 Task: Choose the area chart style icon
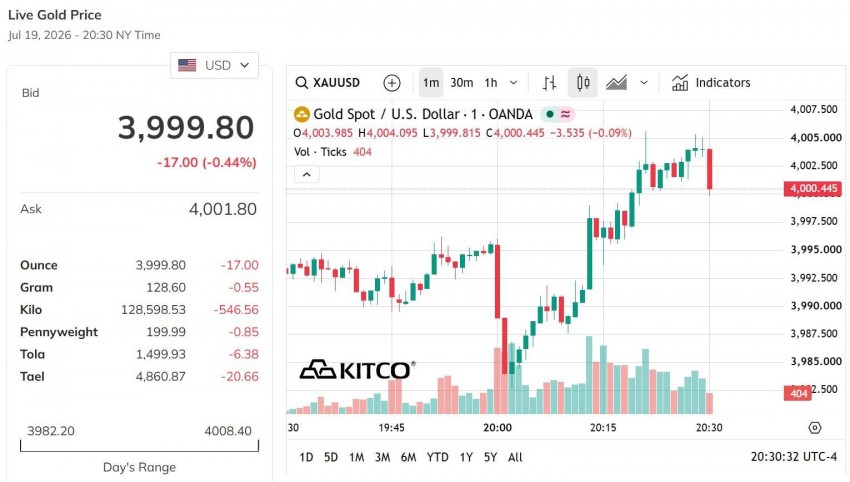(616, 83)
